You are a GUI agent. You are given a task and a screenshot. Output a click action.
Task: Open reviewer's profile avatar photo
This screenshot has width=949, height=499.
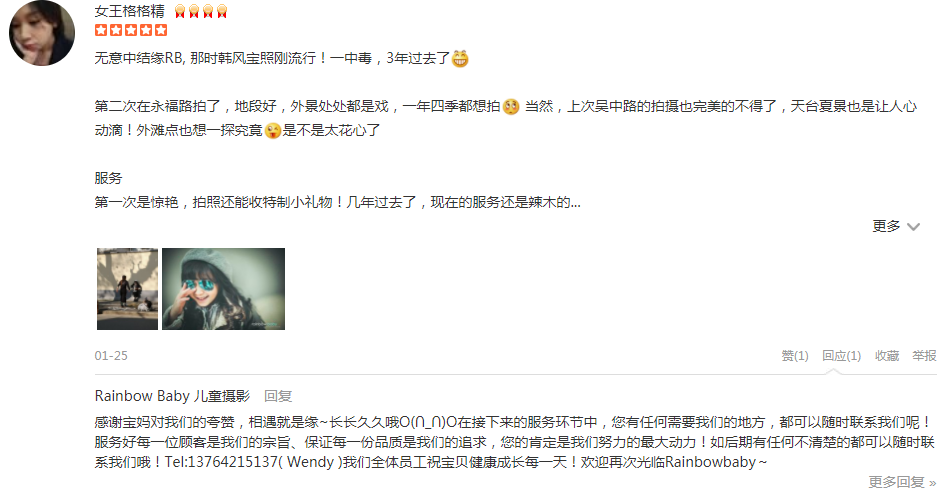pos(42,33)
